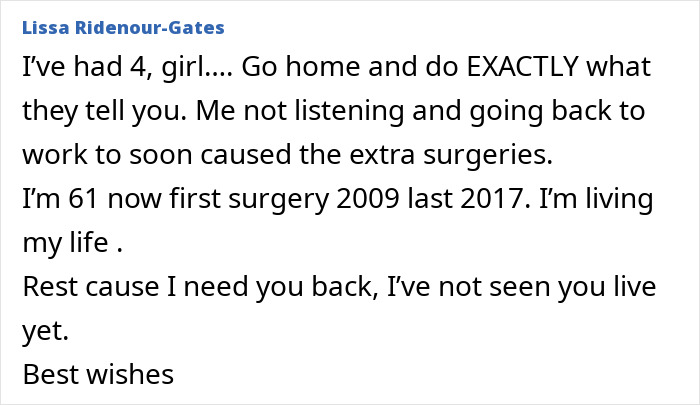700x405 pixels.
Task: Click "Go home" in the first line
Action: [x=301, y=67]
